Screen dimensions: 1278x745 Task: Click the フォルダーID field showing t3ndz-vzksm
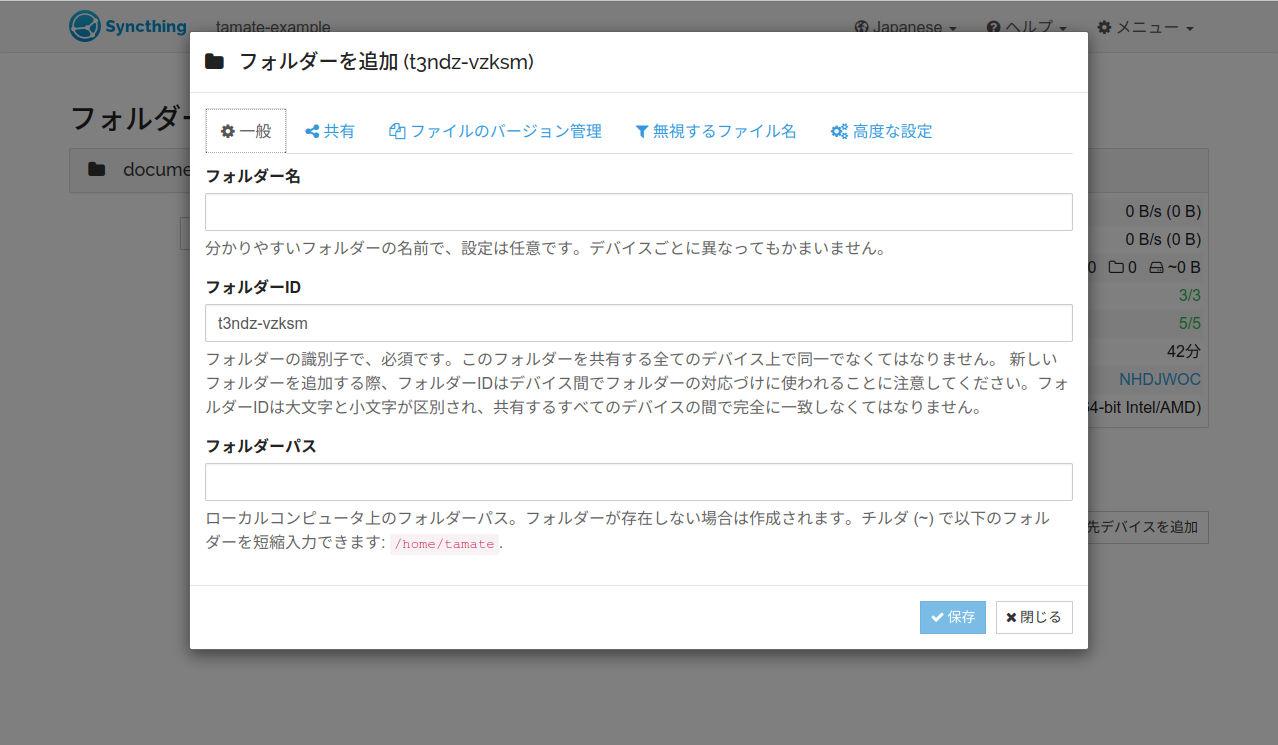[x=639, y=323]
